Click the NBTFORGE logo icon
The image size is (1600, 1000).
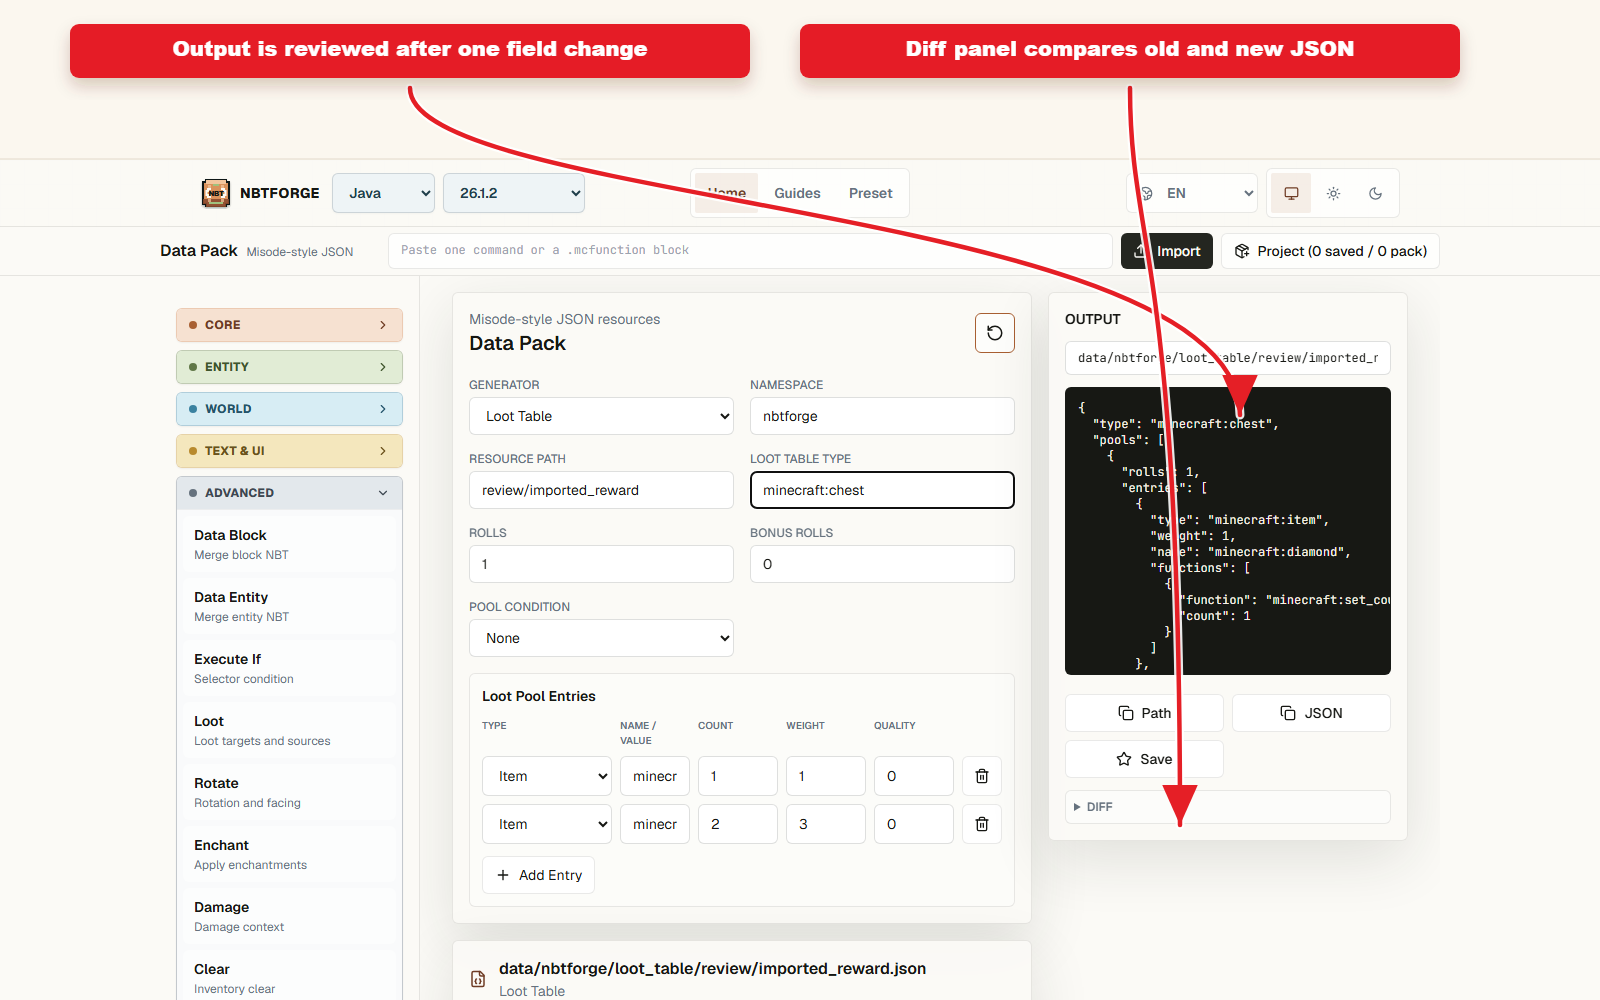216,193
